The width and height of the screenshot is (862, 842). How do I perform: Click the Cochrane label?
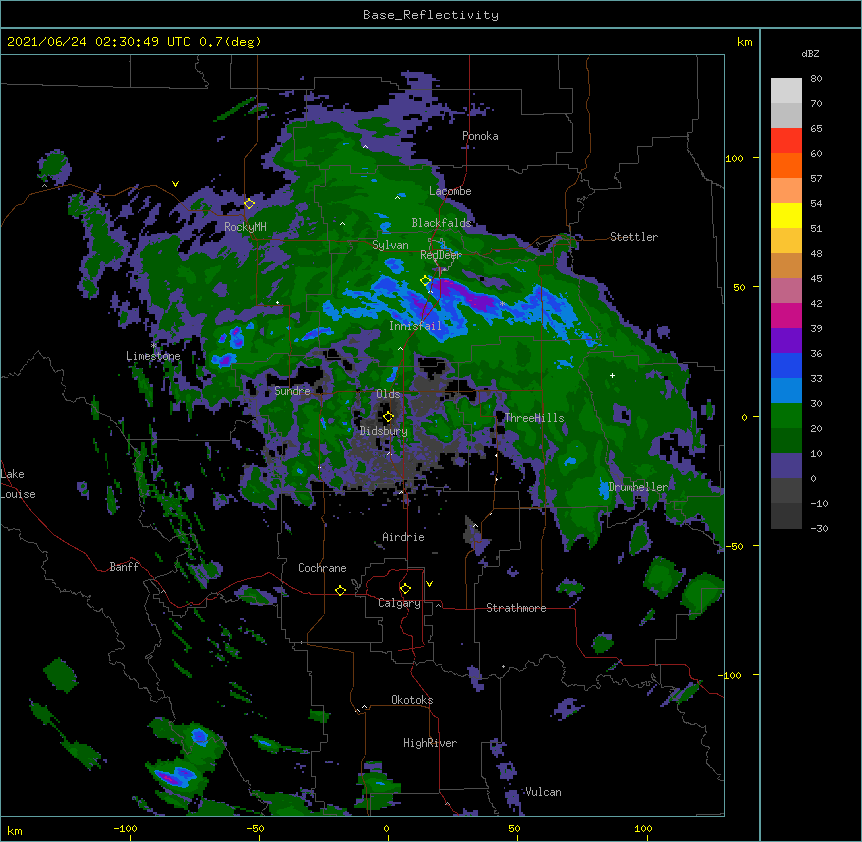pos(322,568)
